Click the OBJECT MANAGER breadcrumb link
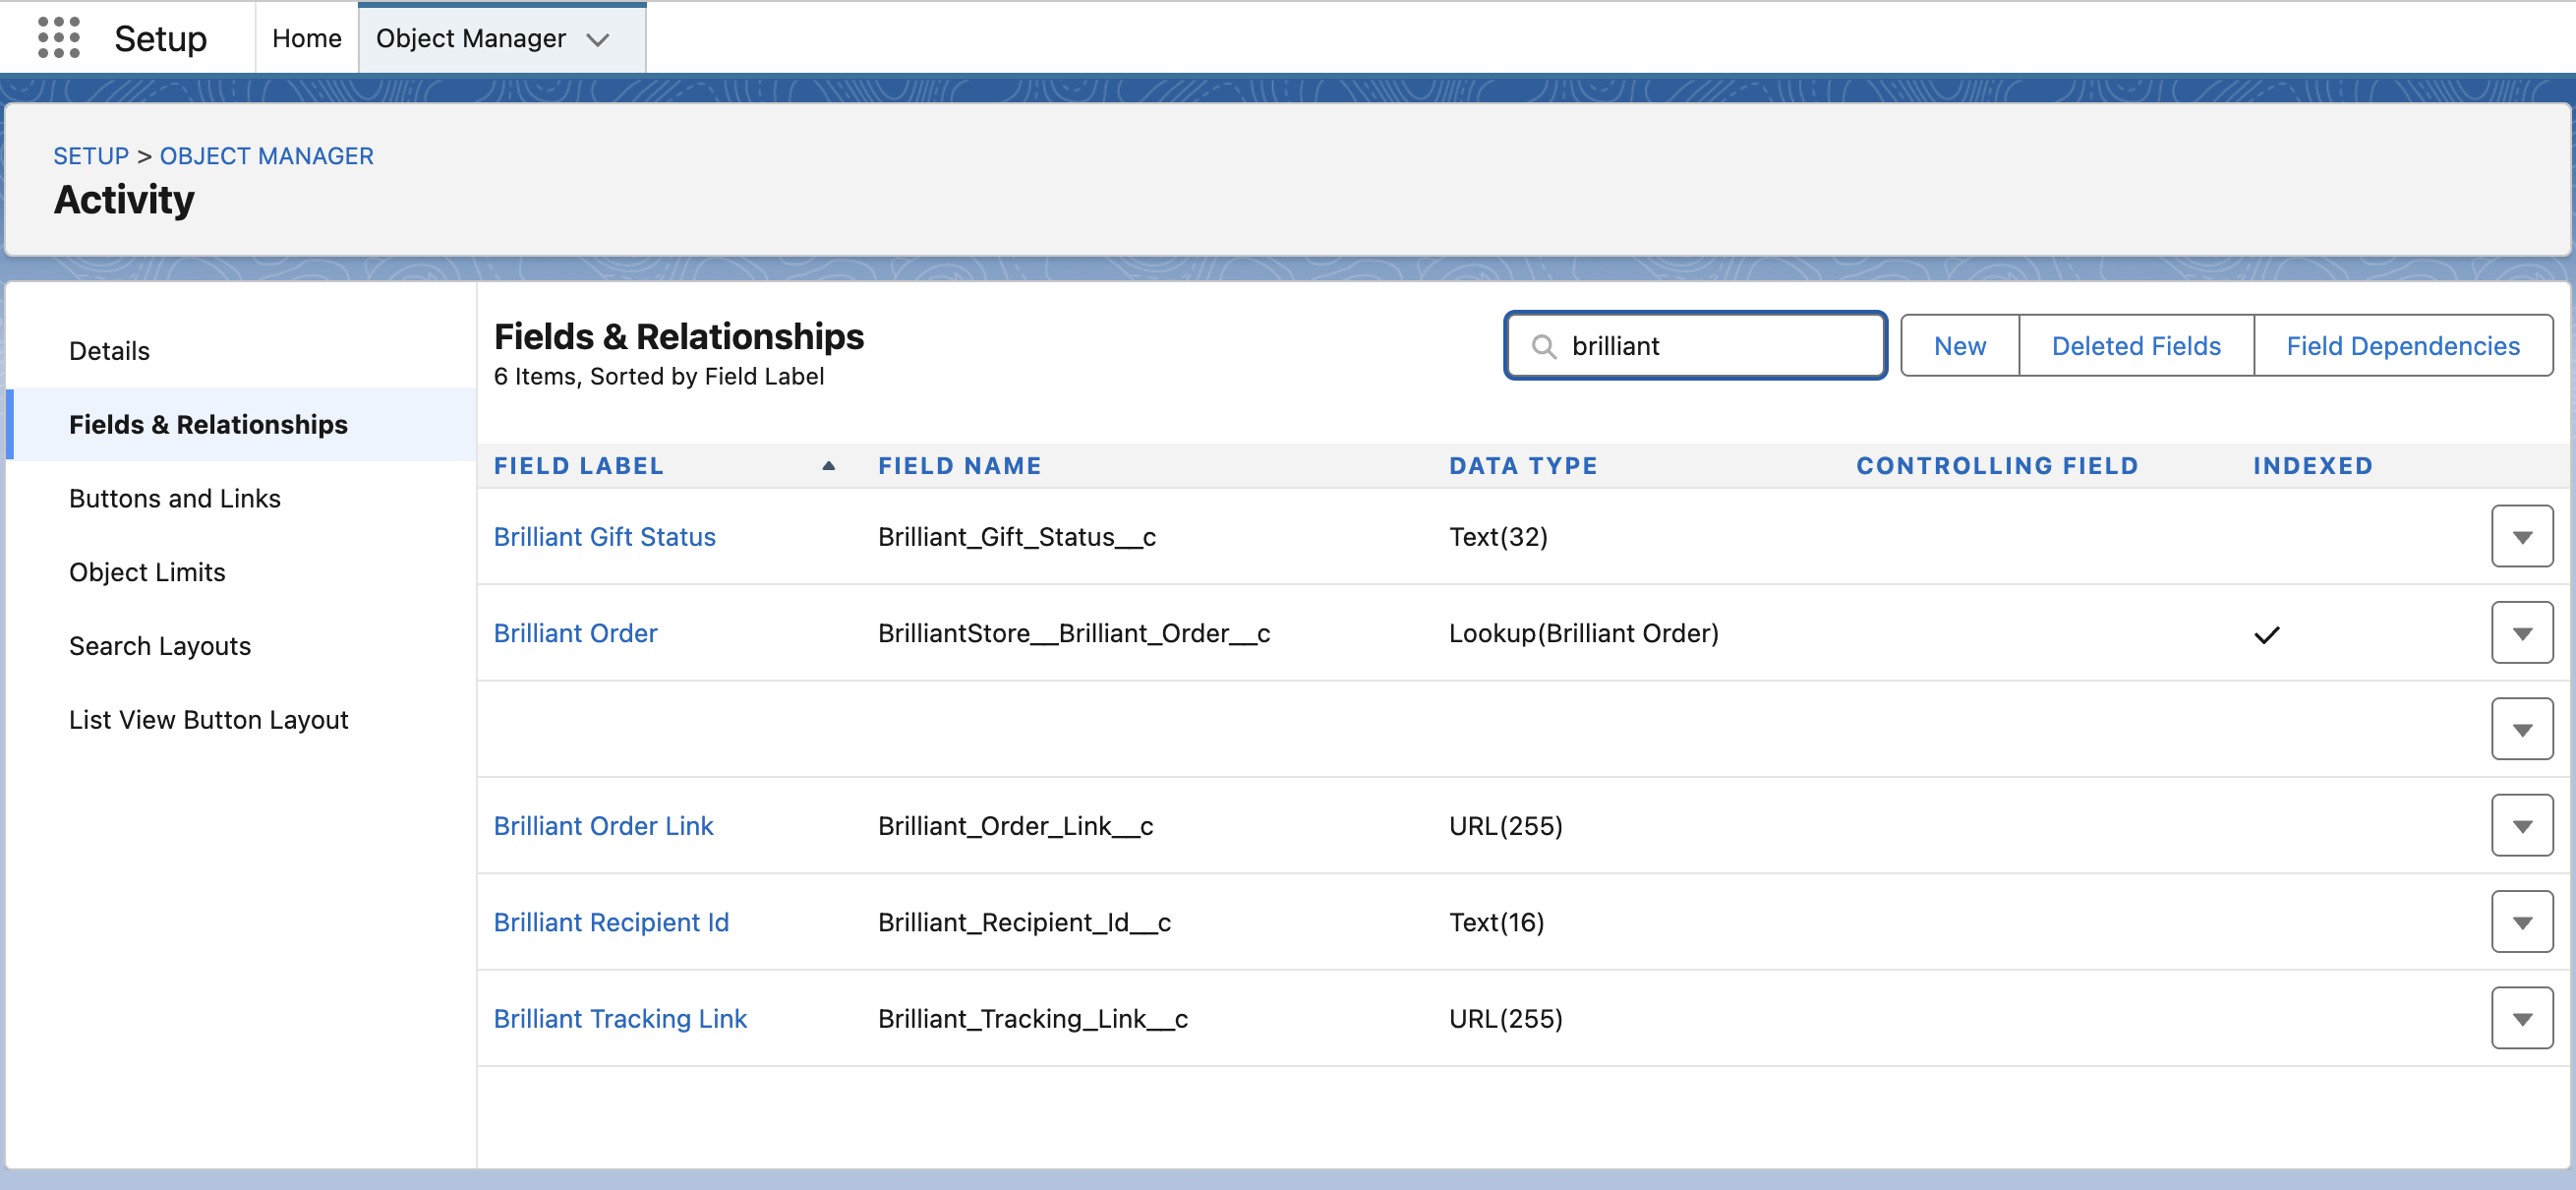Viewport: 2576px width, 1190px height. click(x=266, y=156)
